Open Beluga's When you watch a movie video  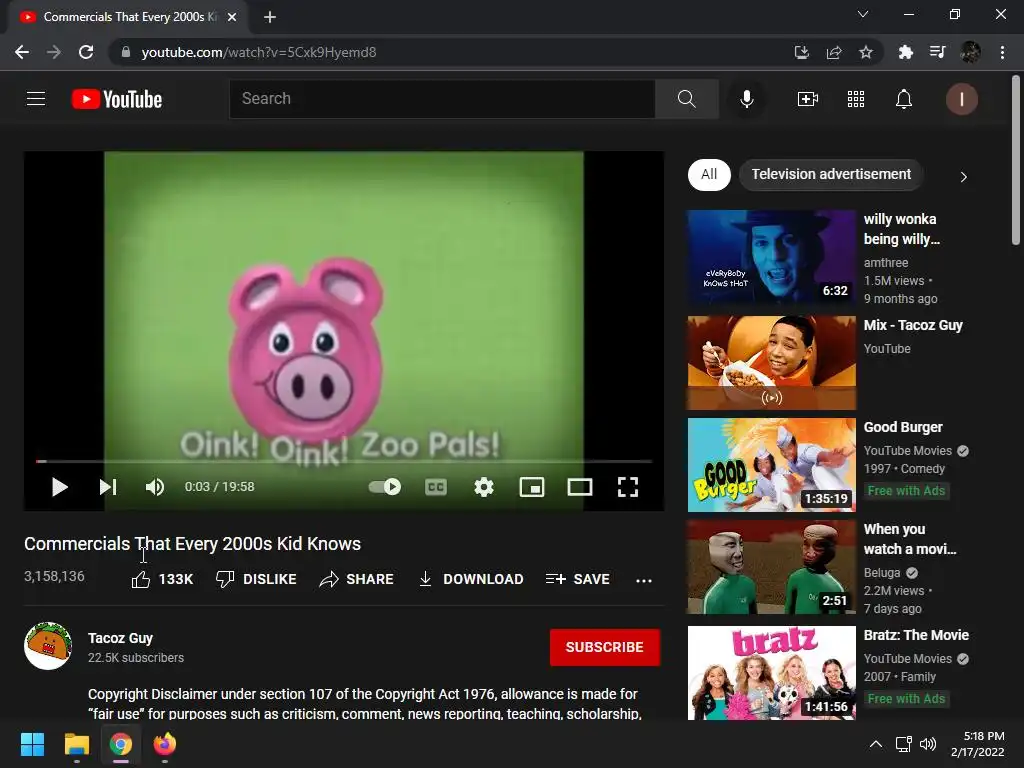(x=771, y=567)
